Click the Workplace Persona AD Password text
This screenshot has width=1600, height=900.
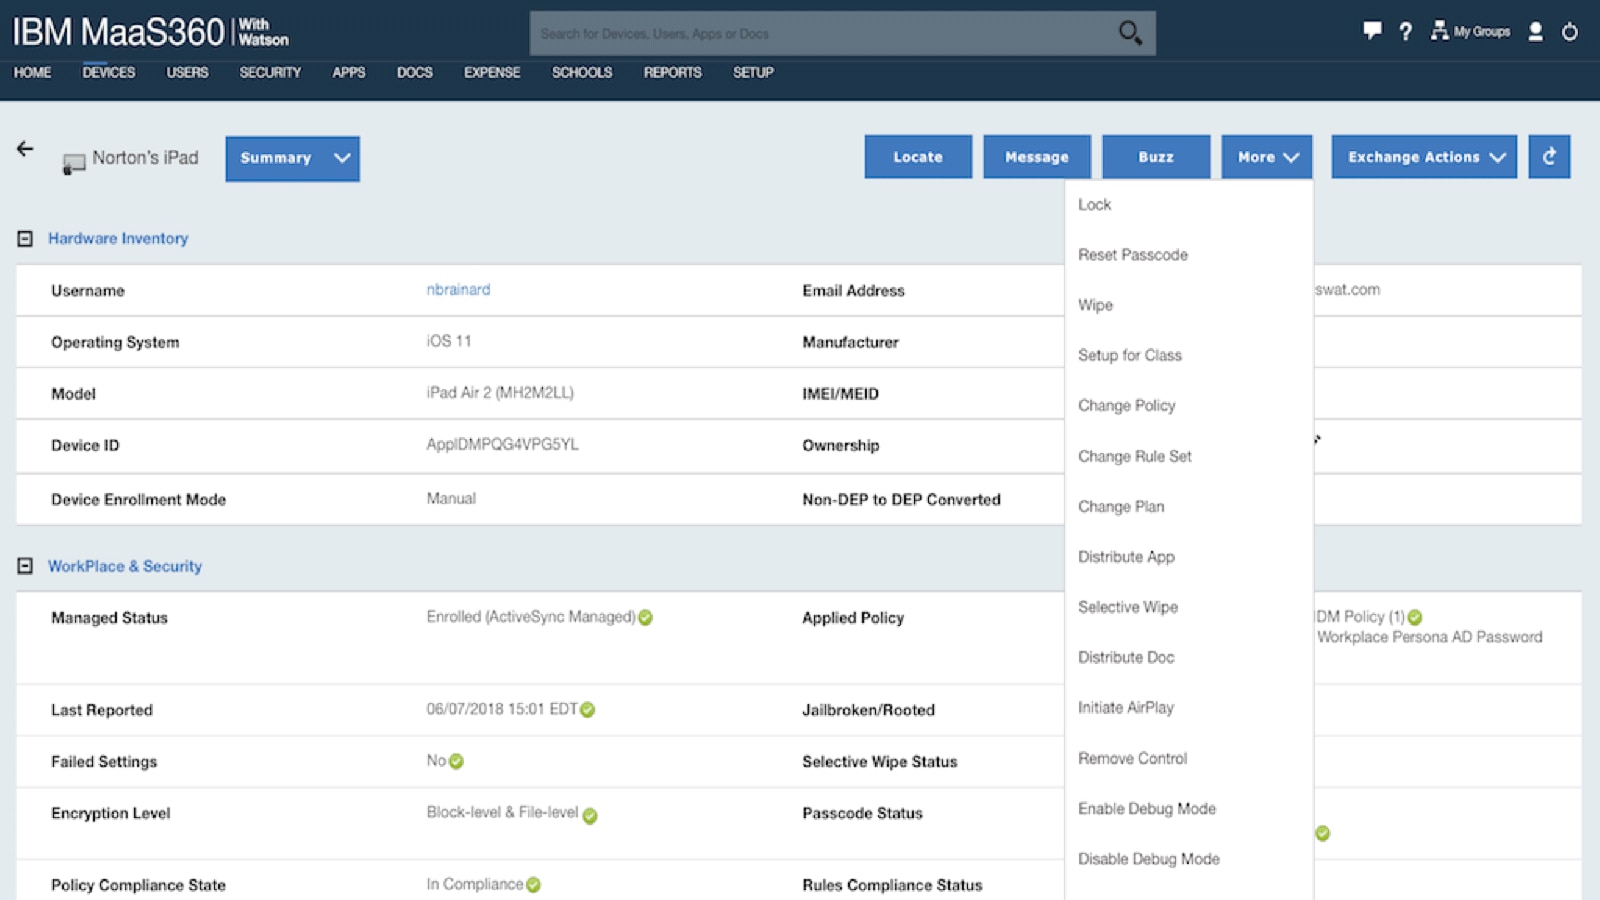(1429, 637)
